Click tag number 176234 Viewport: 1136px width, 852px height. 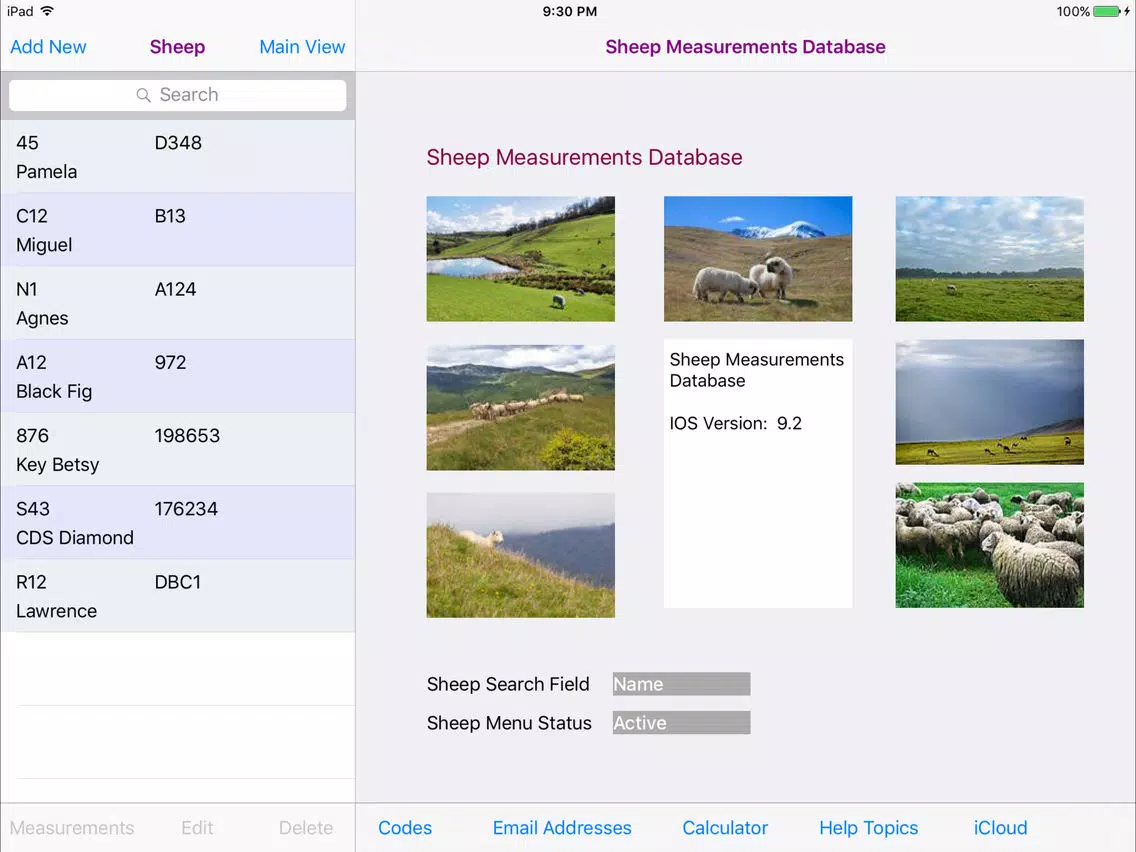pyautogui.click(x=186, y=509)
